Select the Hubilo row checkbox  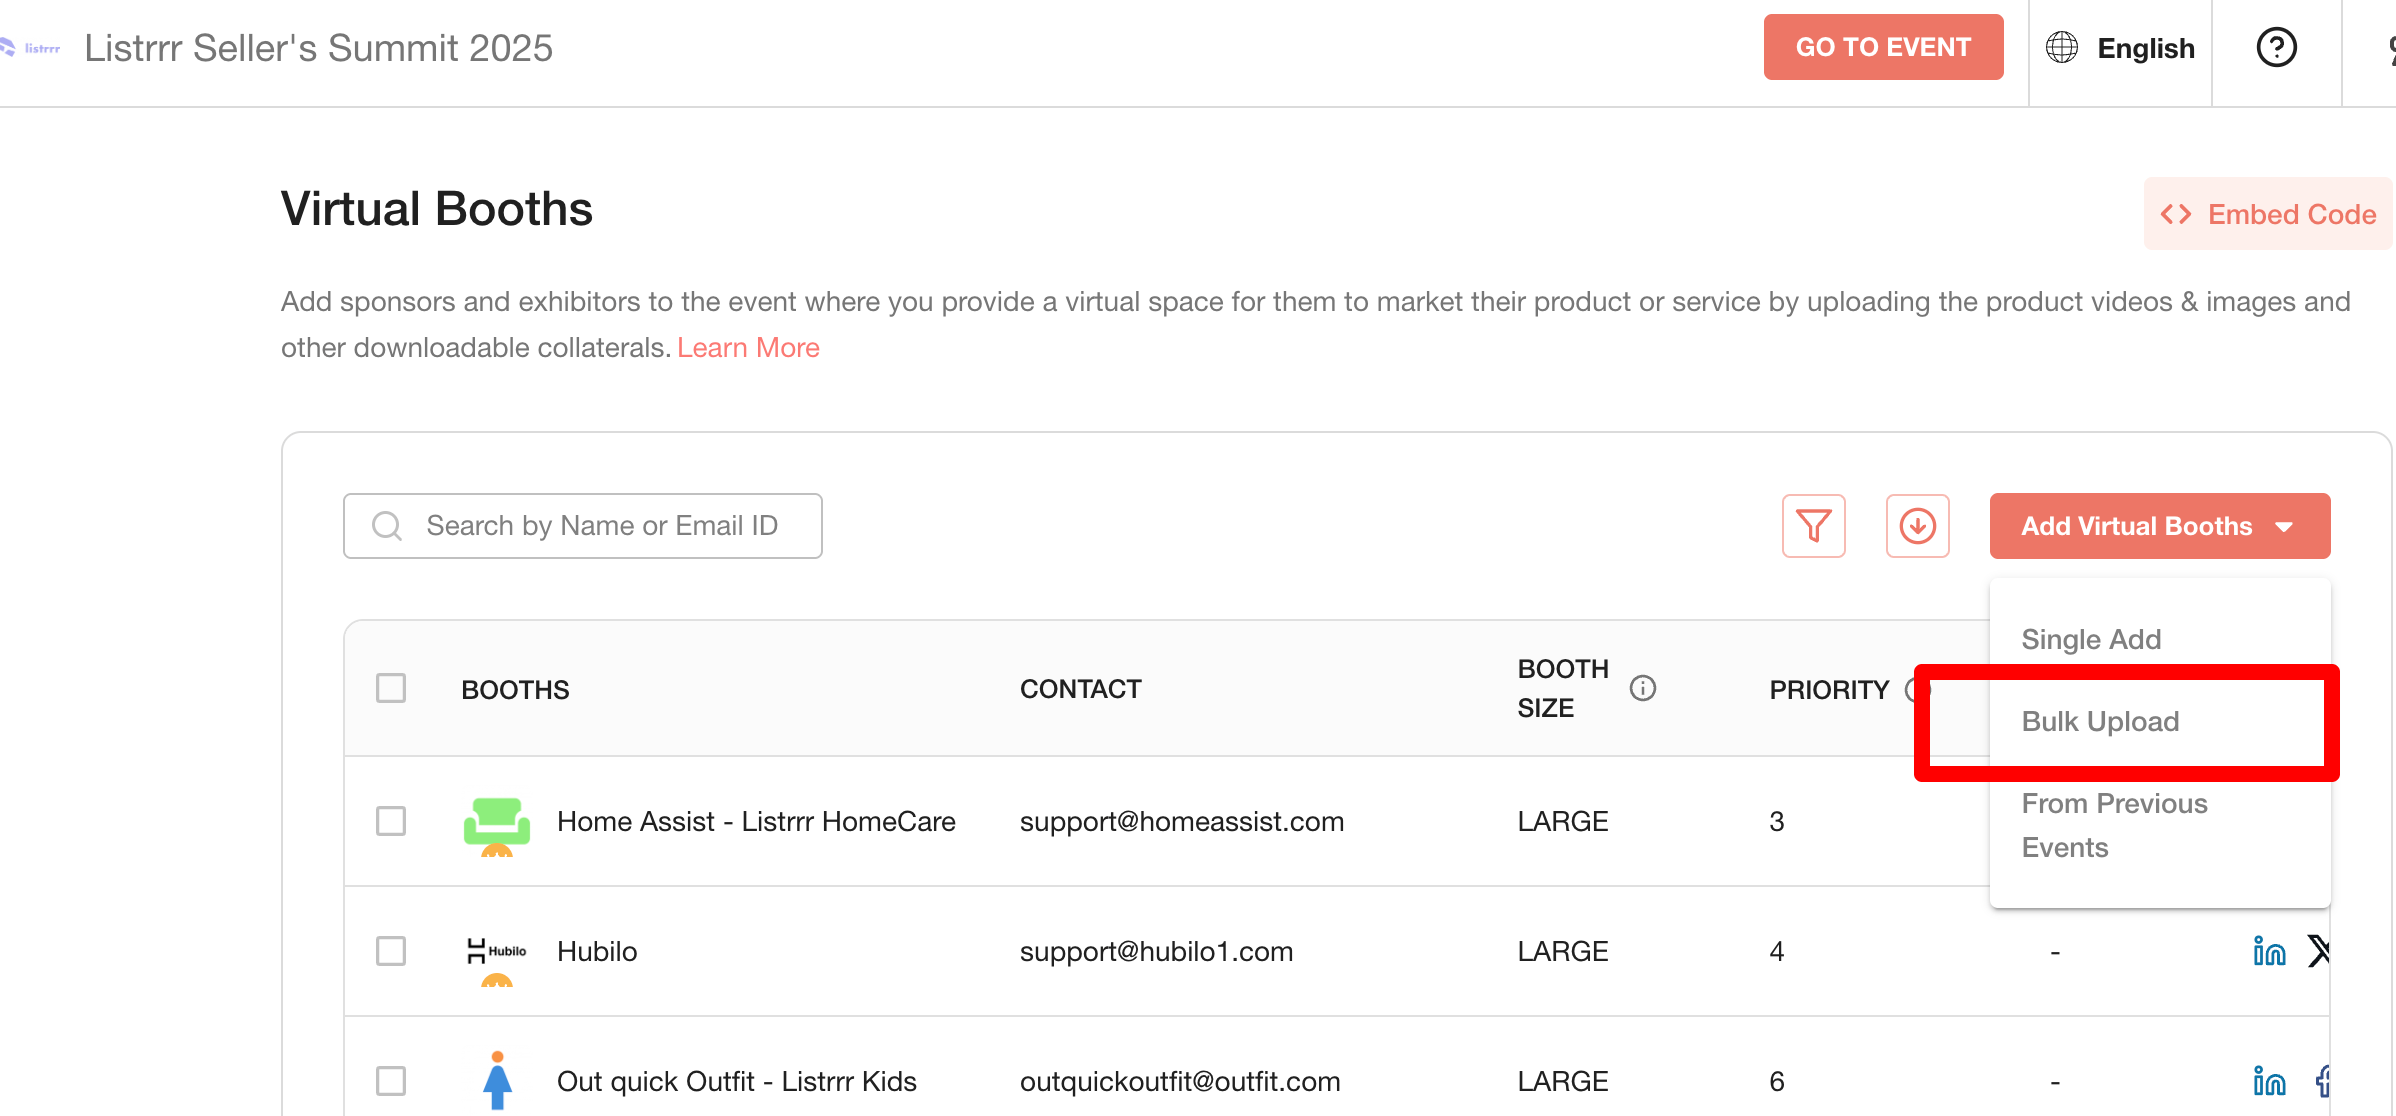click(x=391, y=951)
